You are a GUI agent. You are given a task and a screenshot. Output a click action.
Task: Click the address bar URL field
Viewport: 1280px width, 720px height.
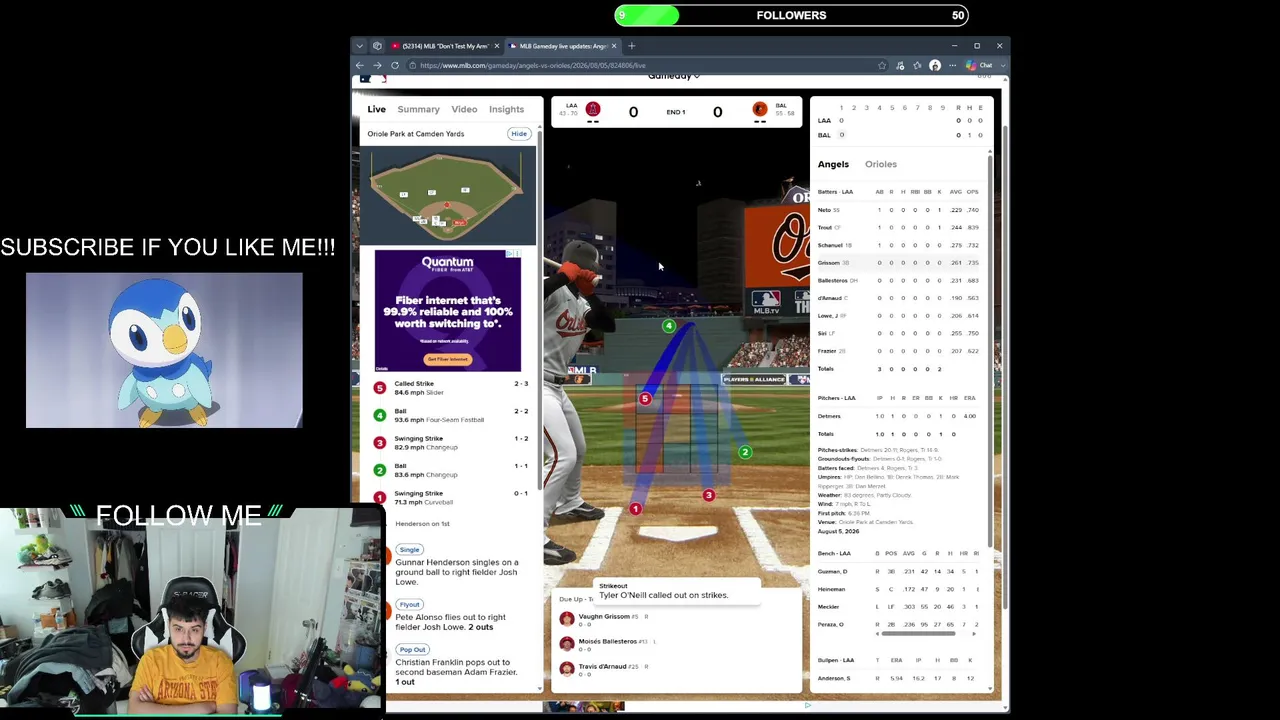pyautogui.click(x=640, y=66)
